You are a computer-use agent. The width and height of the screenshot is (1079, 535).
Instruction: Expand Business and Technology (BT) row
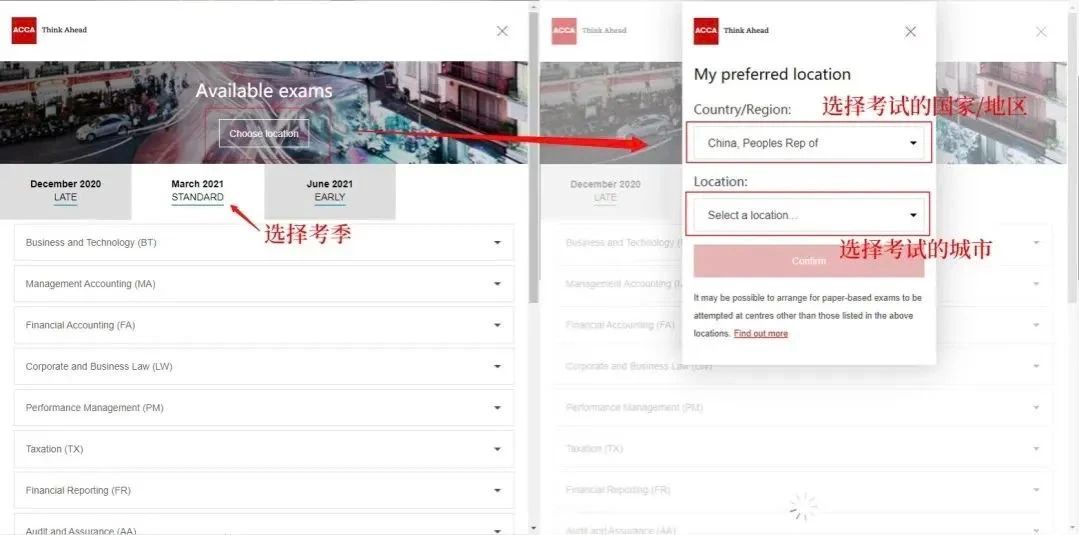click(264, 242)
